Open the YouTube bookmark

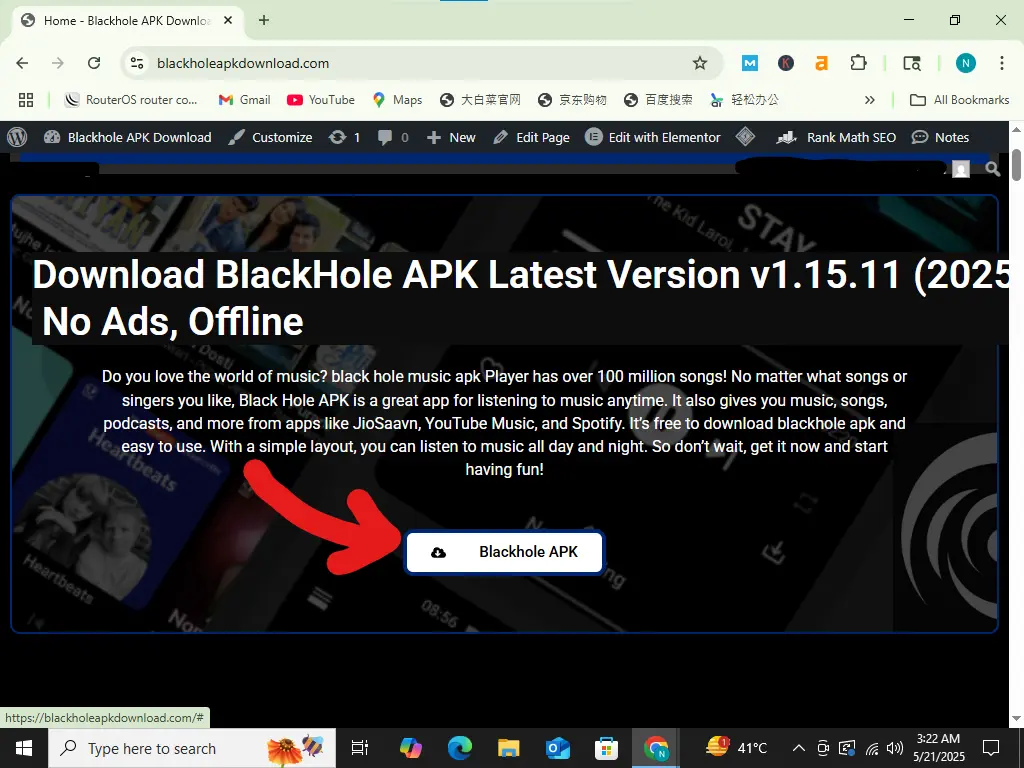point(321,100)
